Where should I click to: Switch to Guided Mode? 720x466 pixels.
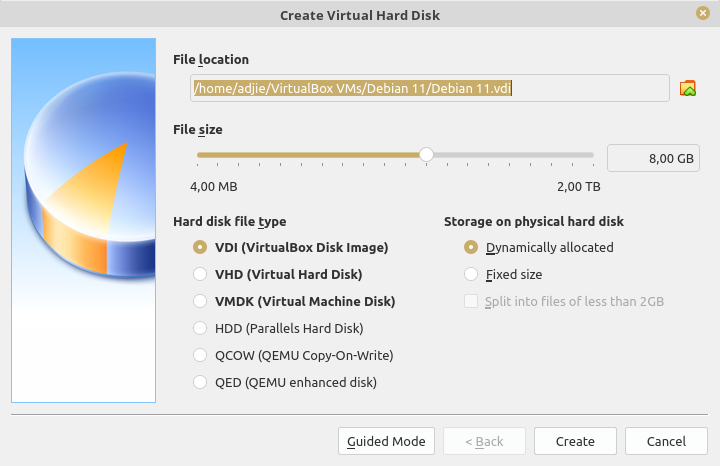pos(386,441)
